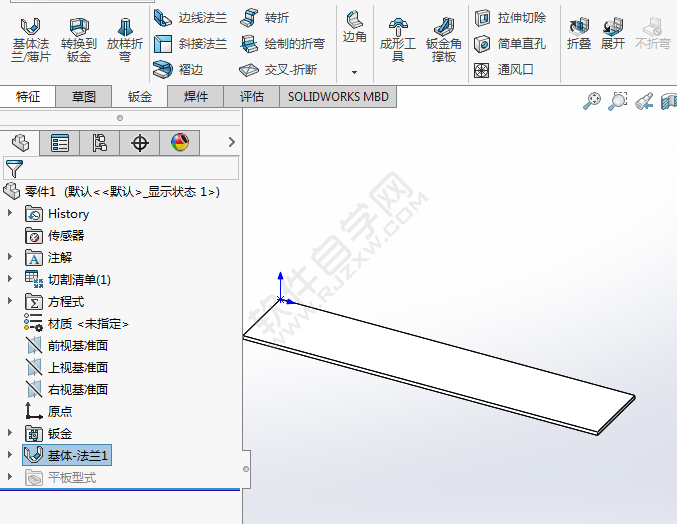
Task: Expand more manager tabs with the chevron
Action: pos(232,142)
